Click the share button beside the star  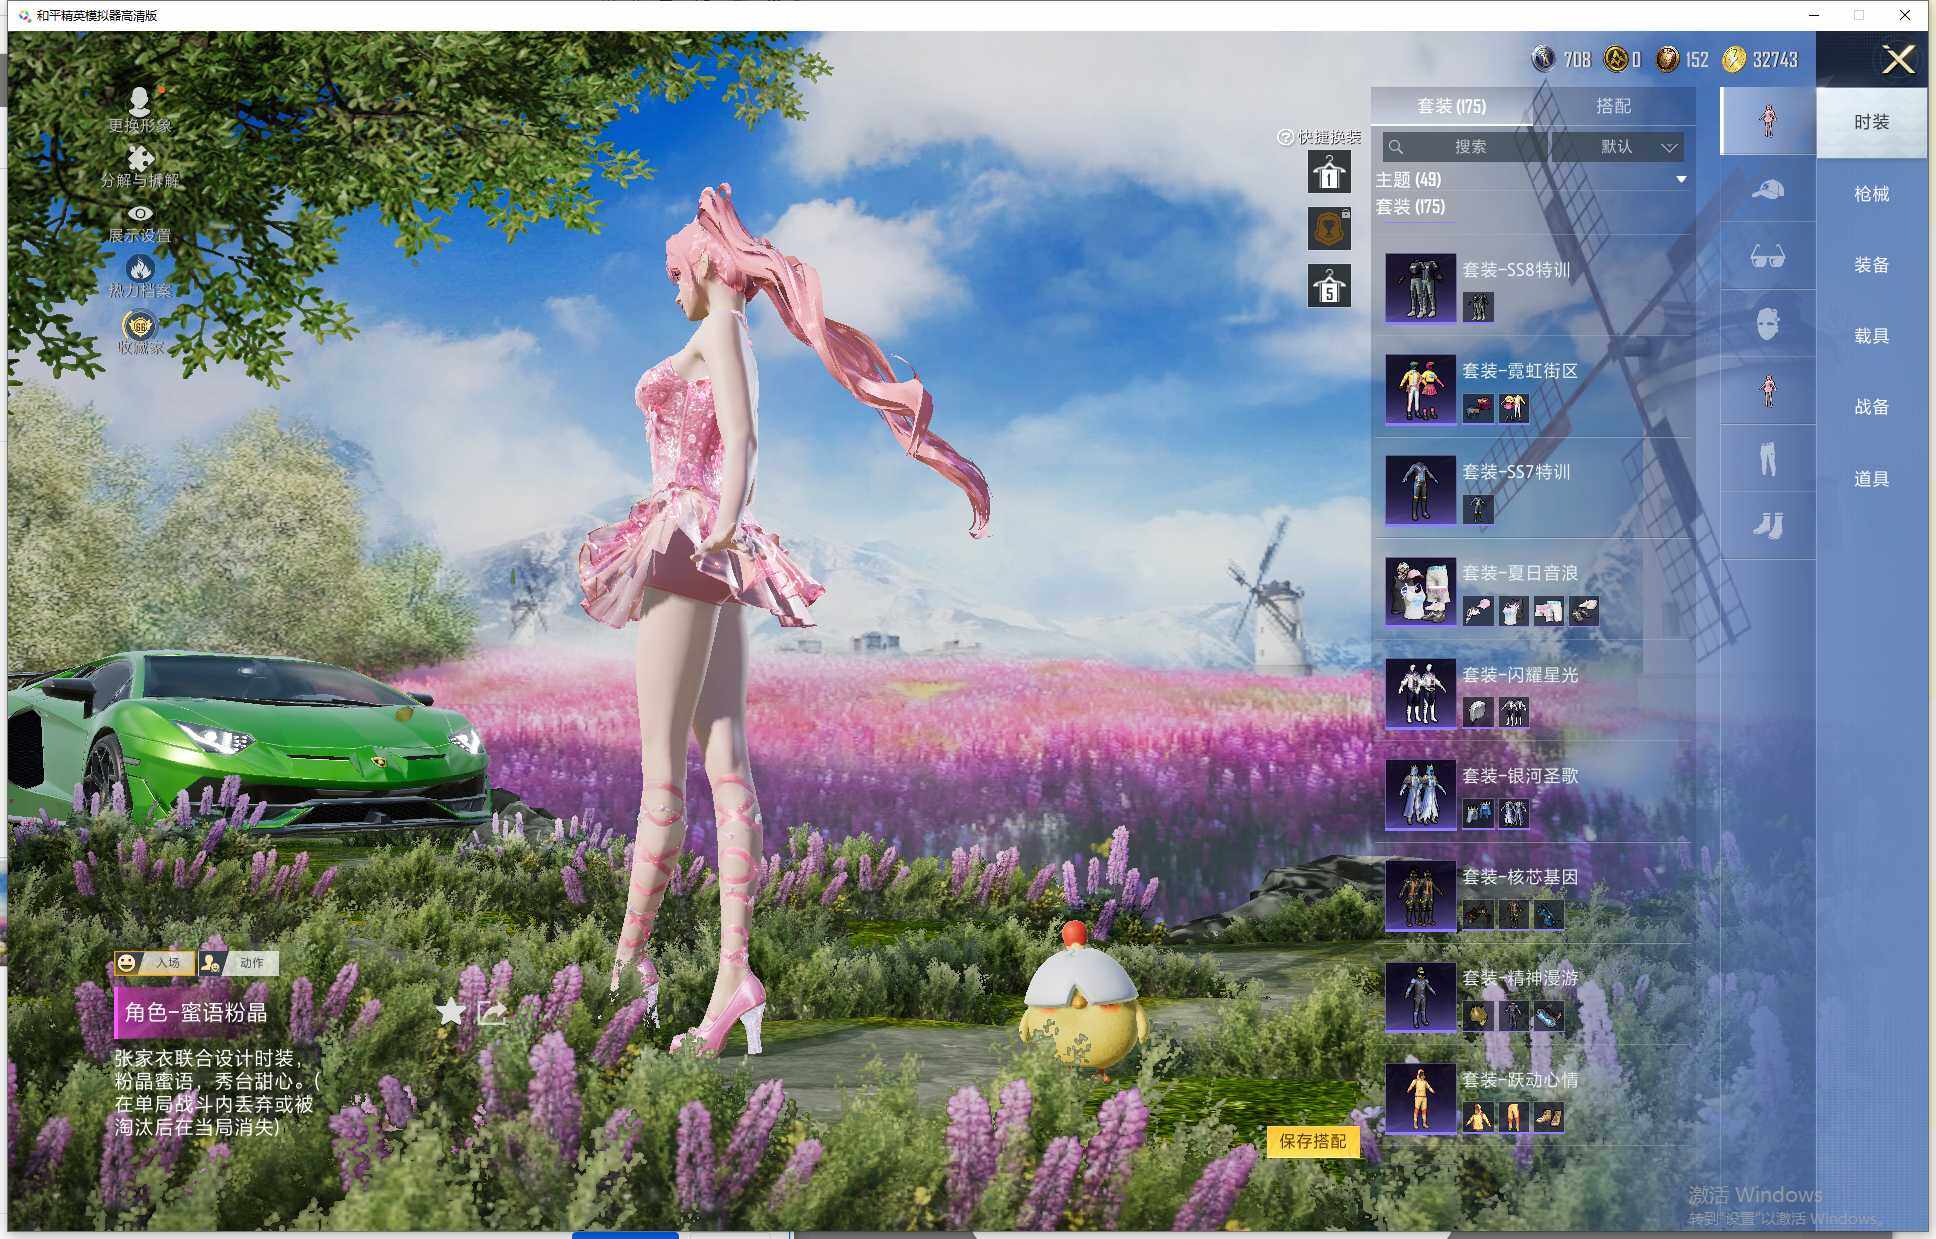pos(492,1012)
